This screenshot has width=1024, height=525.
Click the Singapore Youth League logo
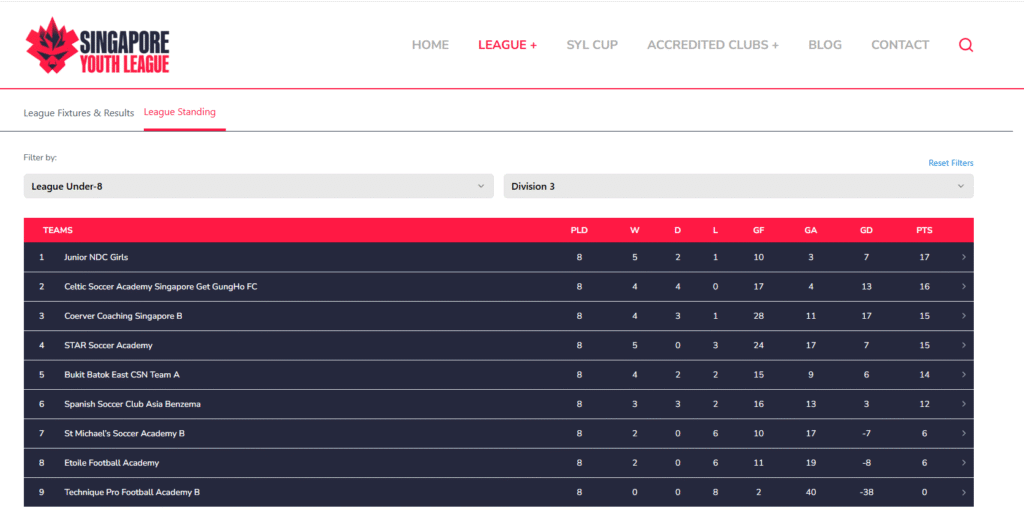coord(98,46)
